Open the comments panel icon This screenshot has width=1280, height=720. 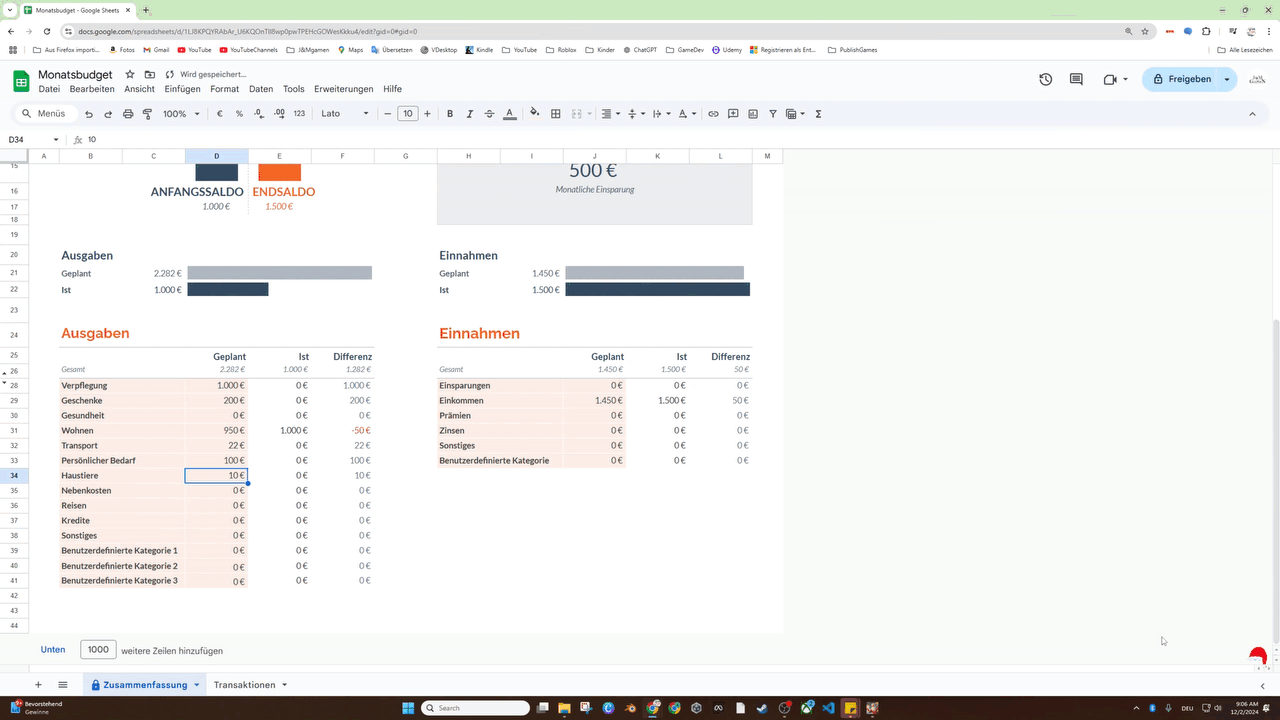pyautogui.click(x=1076, y=79)
